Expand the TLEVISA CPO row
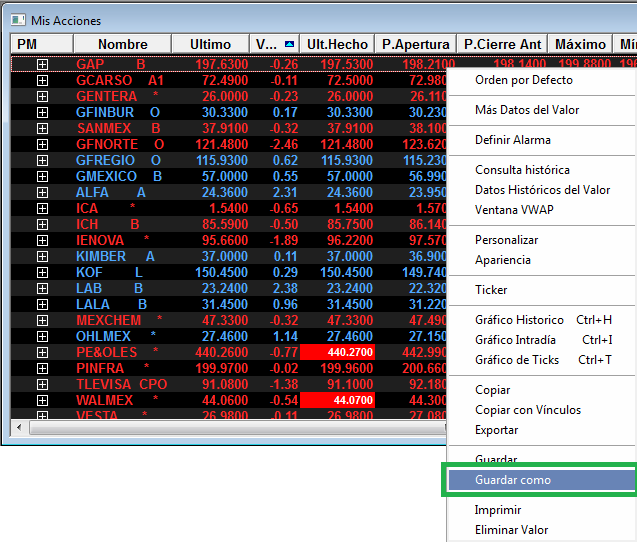This screenshot has width=637, height=547. tap(42, 384)
